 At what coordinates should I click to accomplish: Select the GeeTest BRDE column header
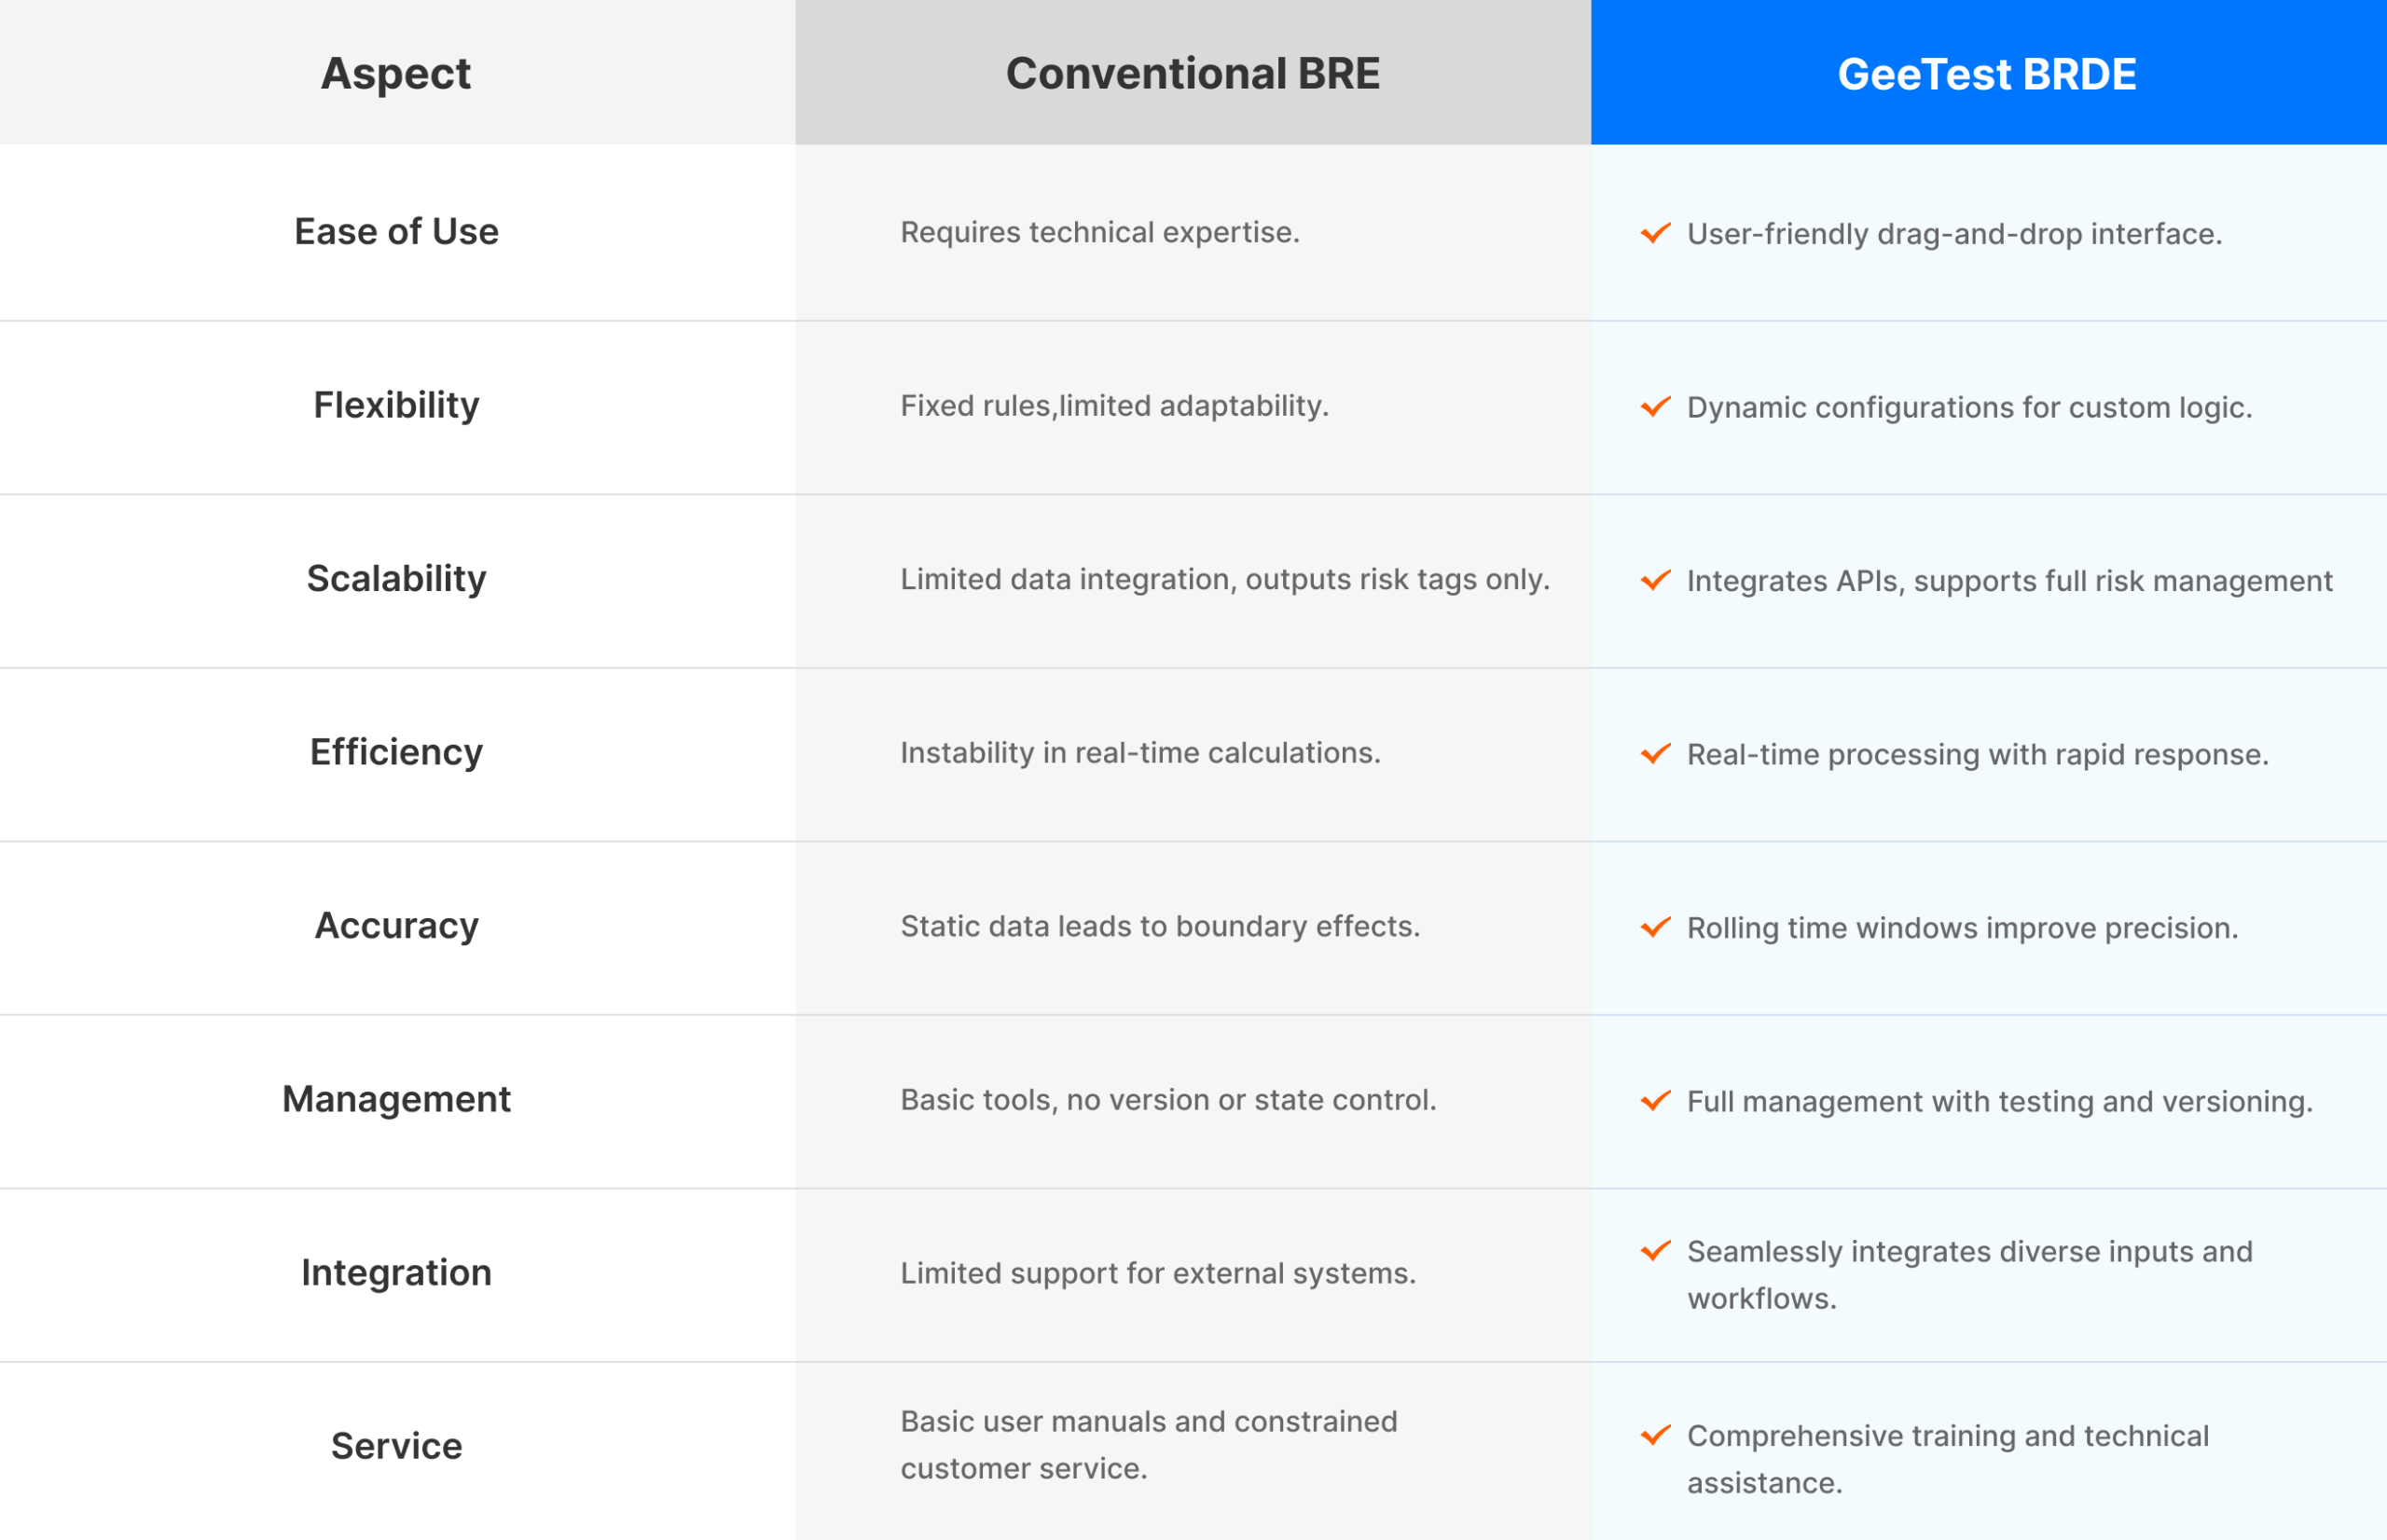[1989, 72]
